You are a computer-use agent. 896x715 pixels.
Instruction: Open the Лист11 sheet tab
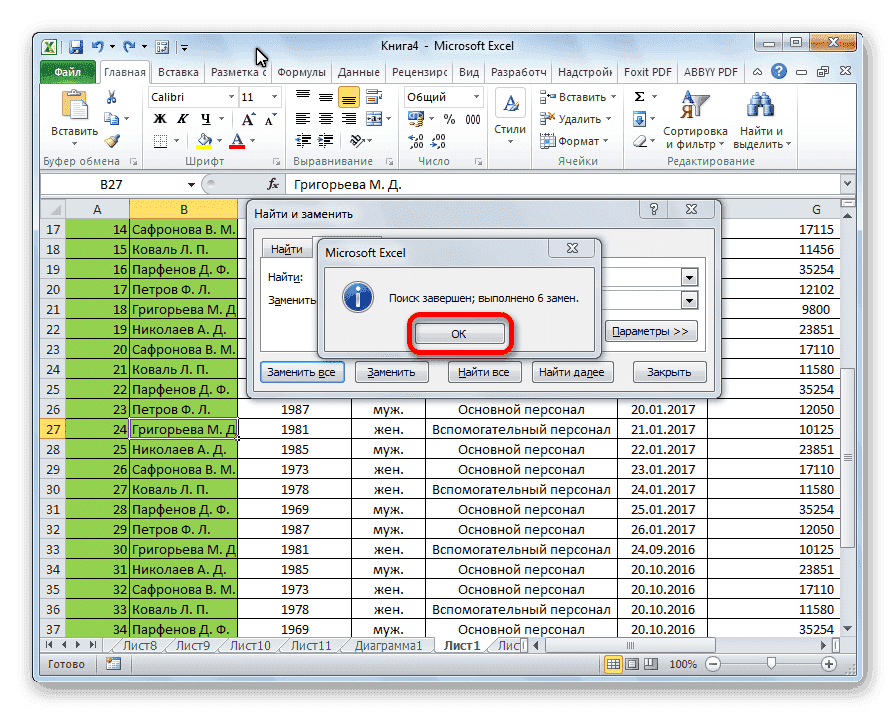tap(310, 645)
